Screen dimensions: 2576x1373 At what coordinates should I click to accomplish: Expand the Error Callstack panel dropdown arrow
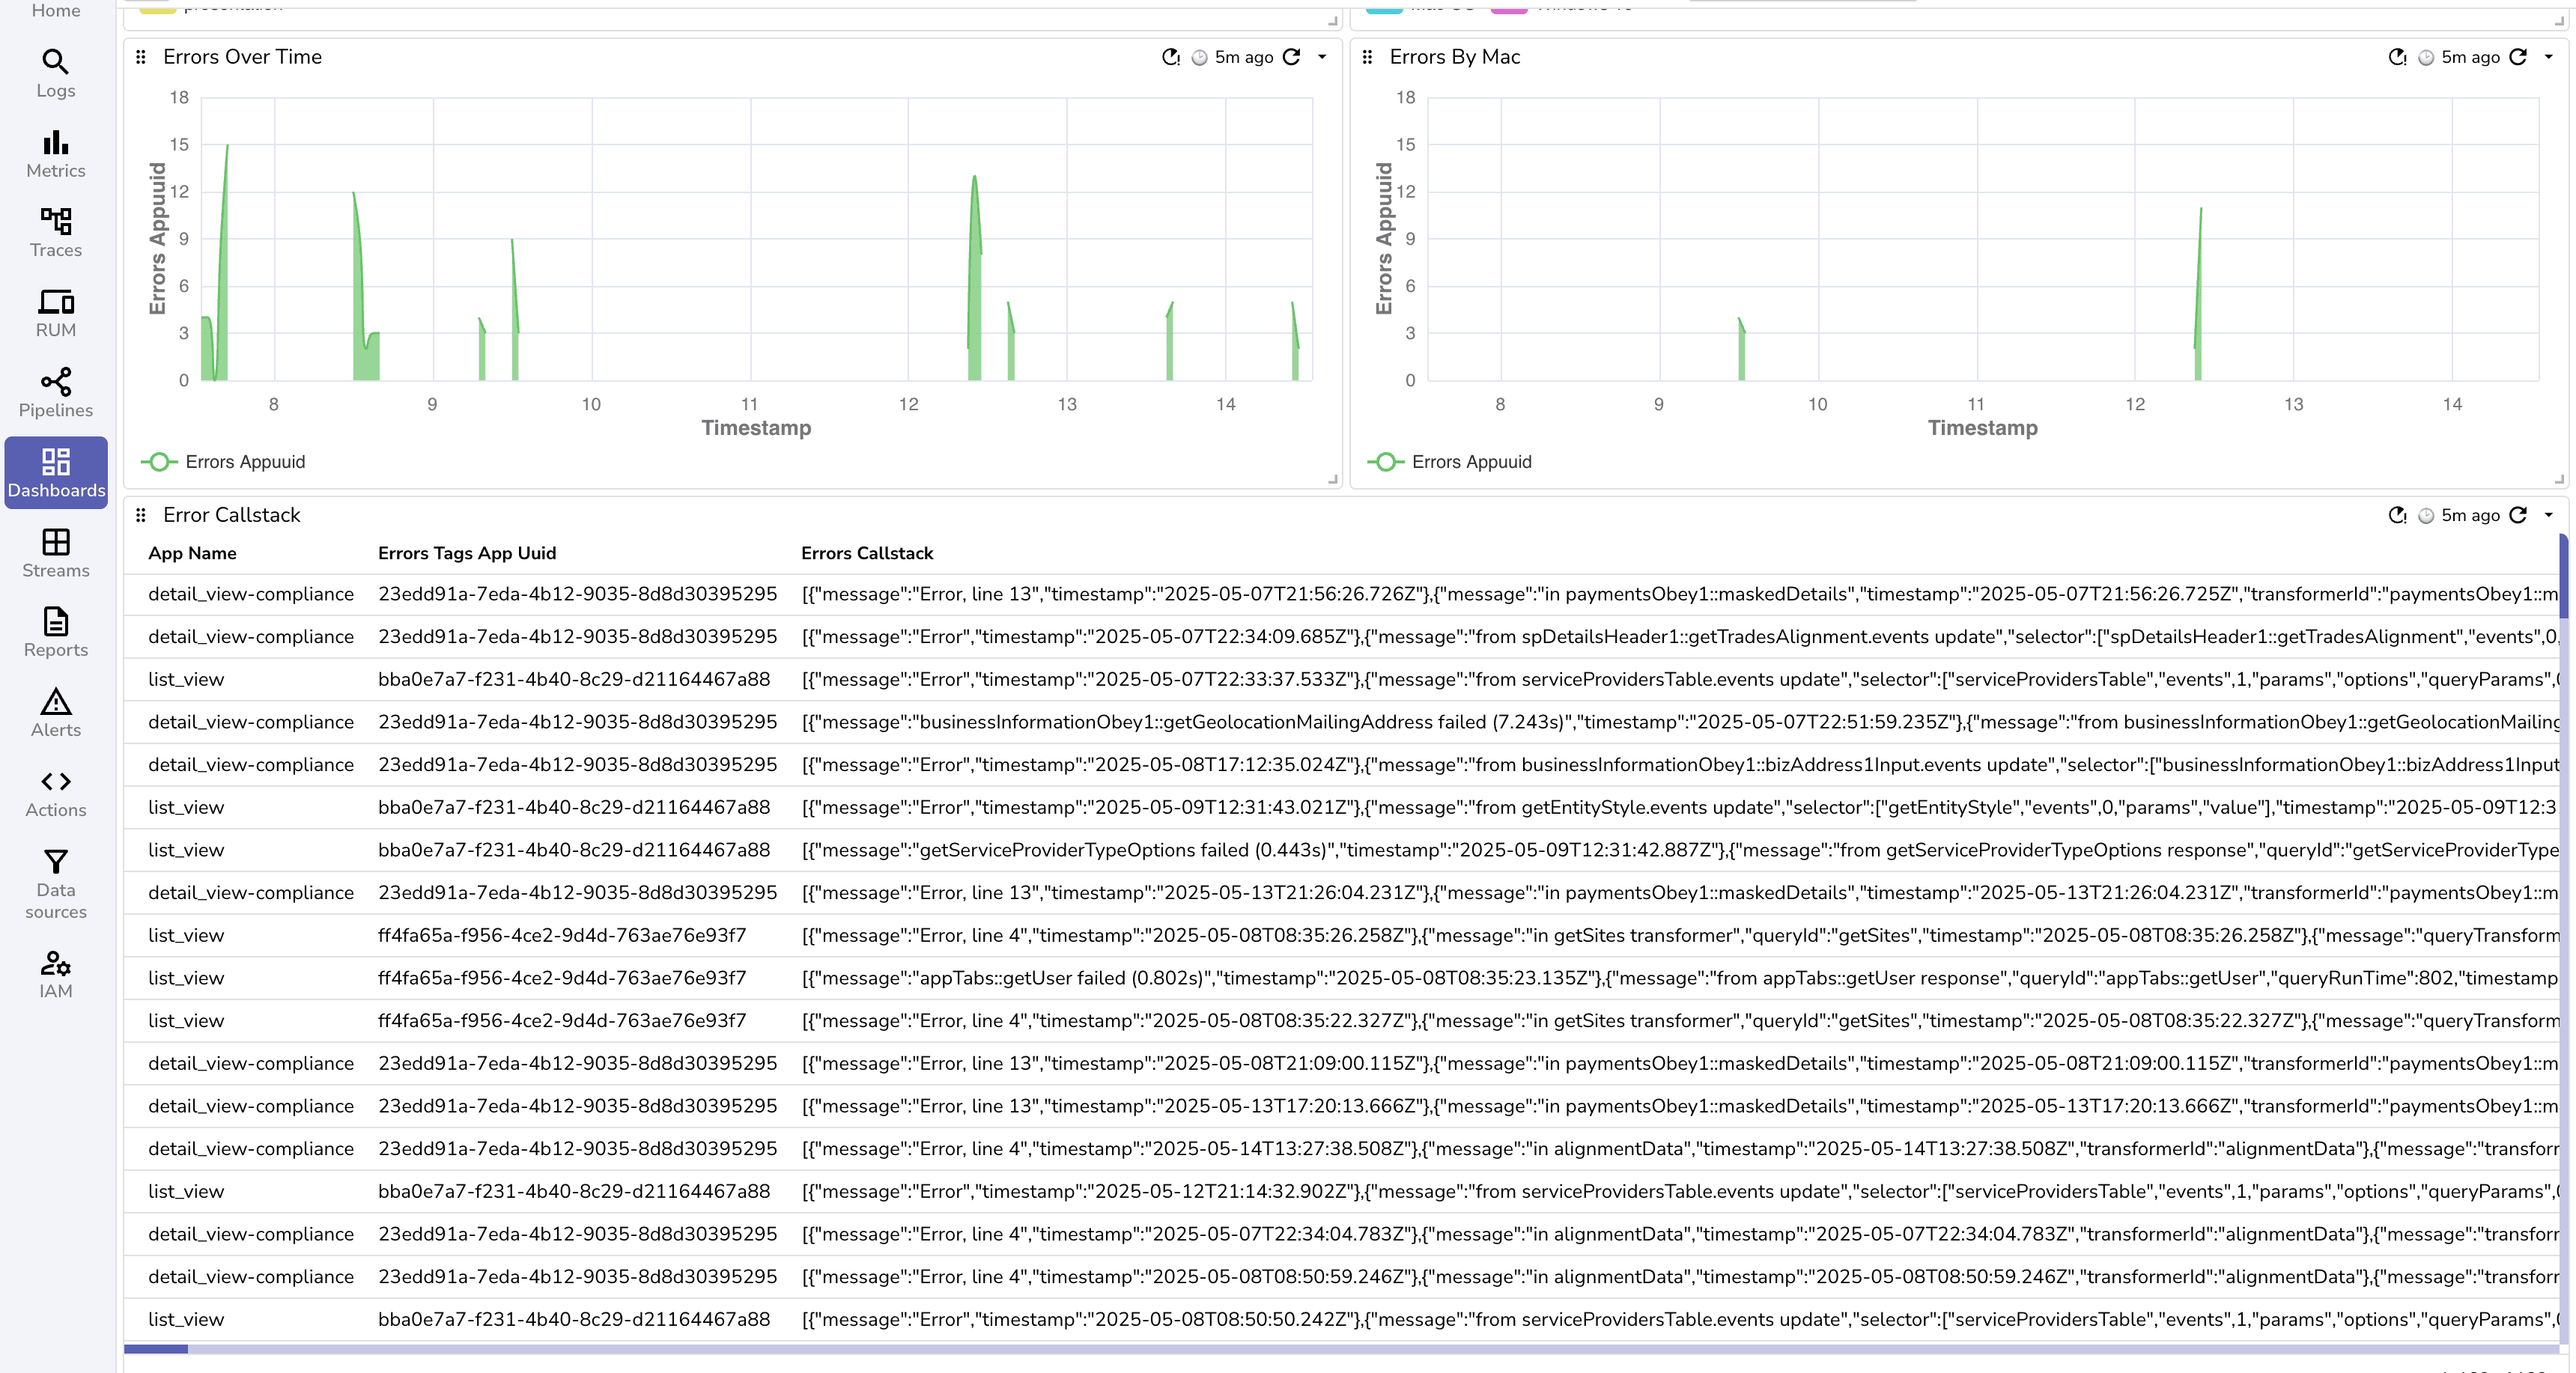click(2549, 515)
